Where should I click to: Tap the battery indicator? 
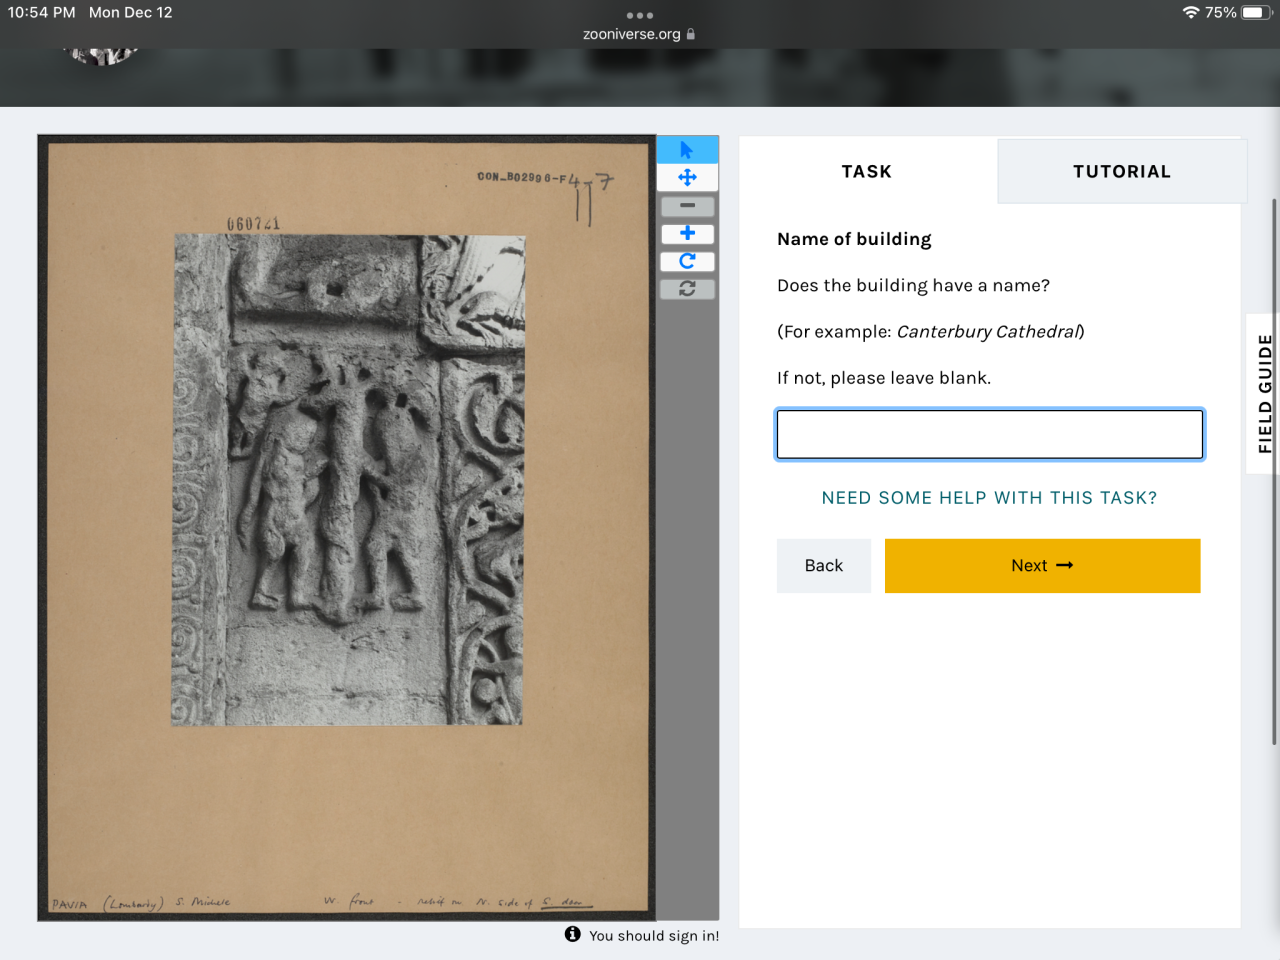[x=1256, y=13]
